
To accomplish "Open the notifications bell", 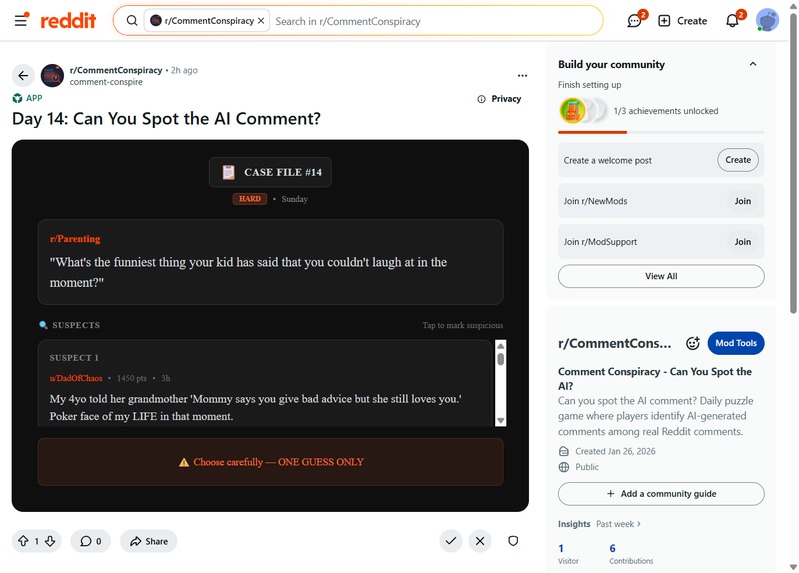I will [x=732, y=21].
